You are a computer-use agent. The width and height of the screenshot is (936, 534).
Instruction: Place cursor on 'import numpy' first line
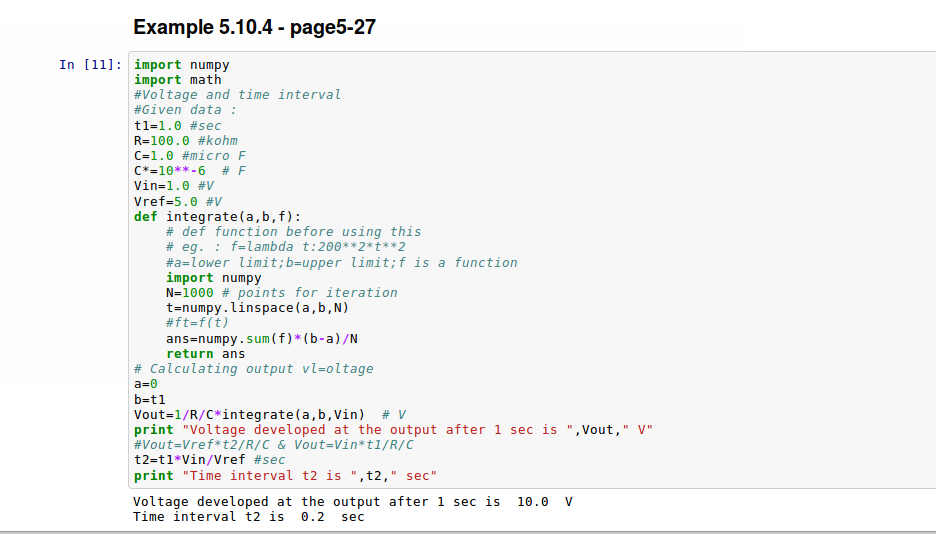pos(182,65)
